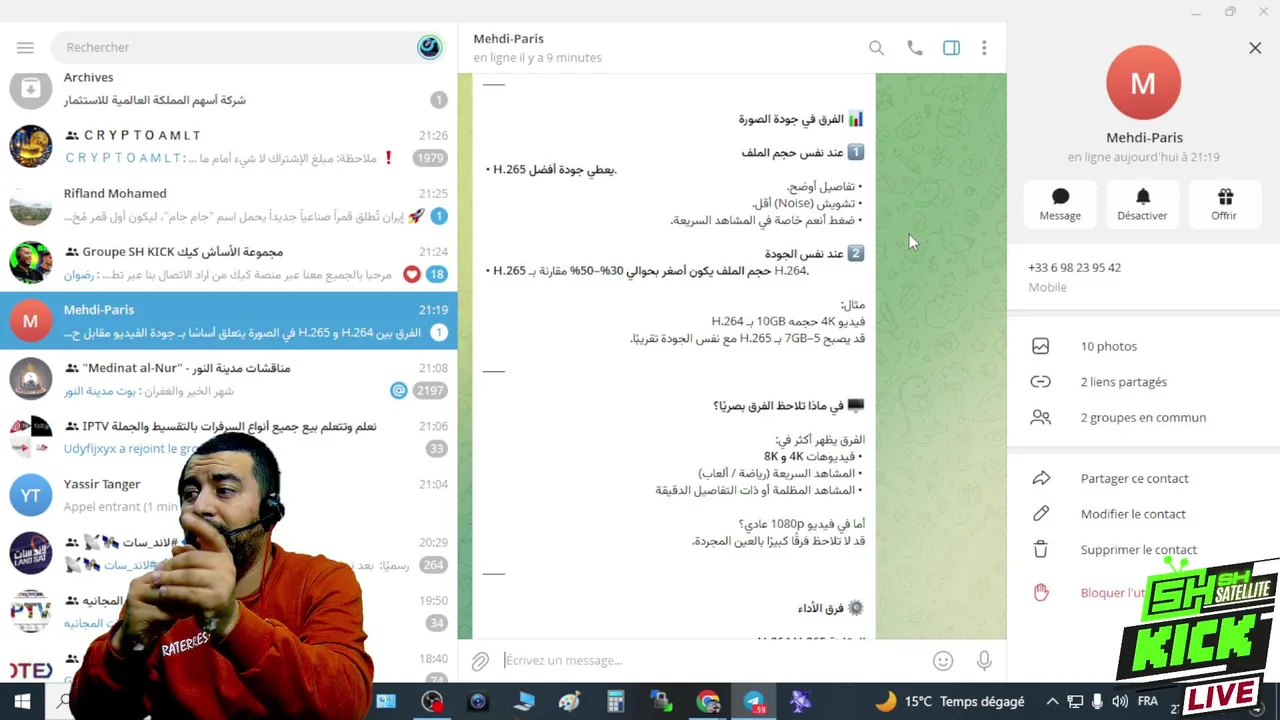Expand the system tray hidden icons chevron
This screenshot has height=720, width=1280.
(x=1051, y=702)
